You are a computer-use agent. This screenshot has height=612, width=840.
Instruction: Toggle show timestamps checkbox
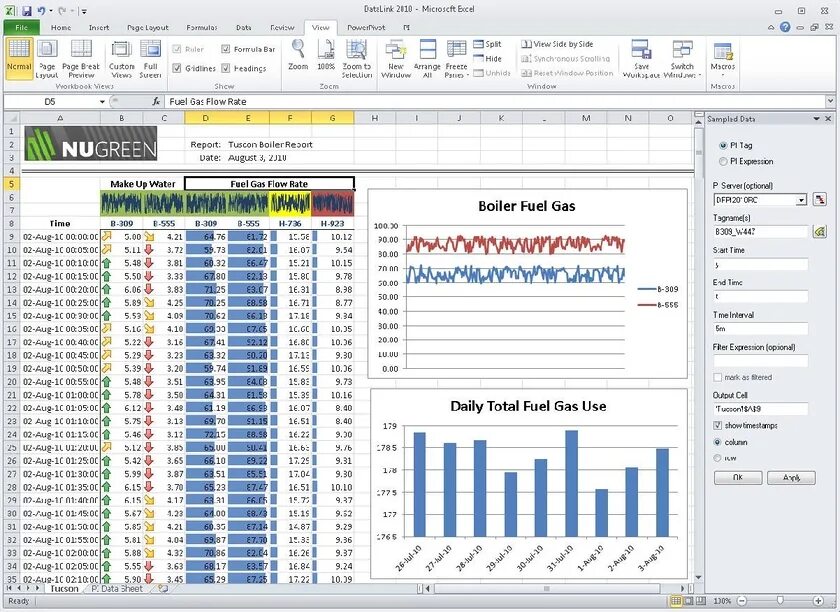tap(718, 426)
